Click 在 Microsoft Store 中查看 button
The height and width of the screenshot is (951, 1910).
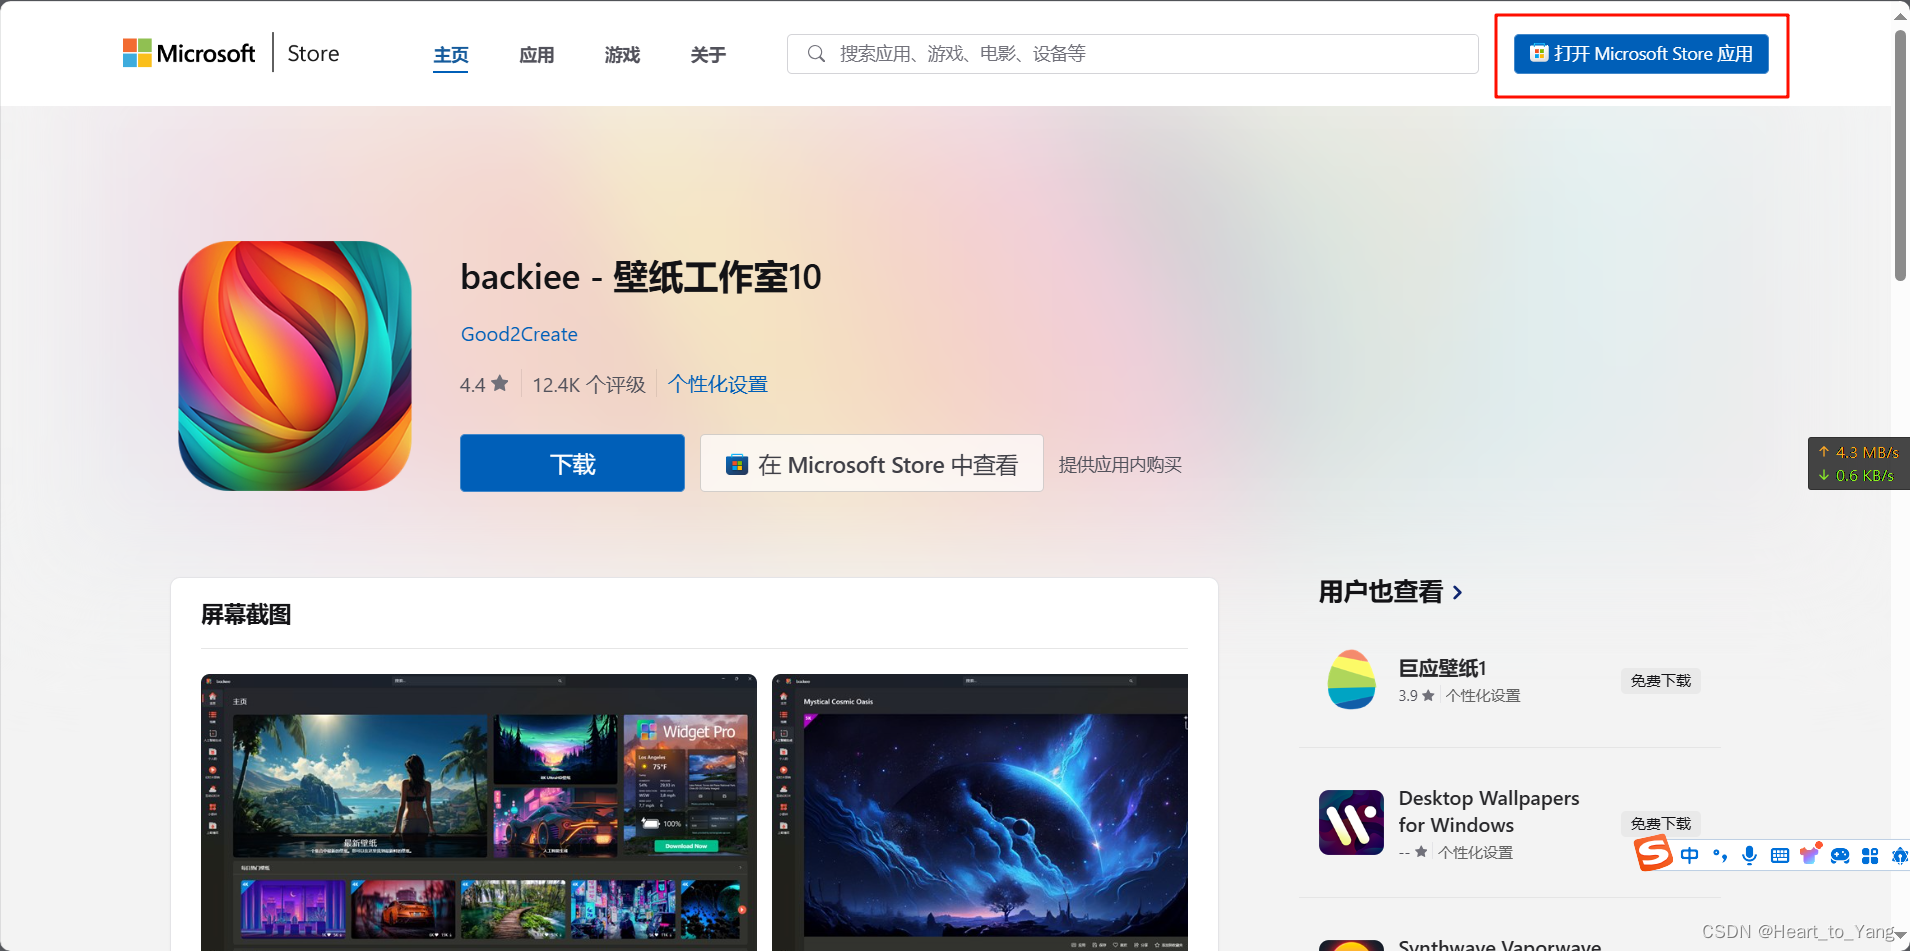[x=872, y=463]
